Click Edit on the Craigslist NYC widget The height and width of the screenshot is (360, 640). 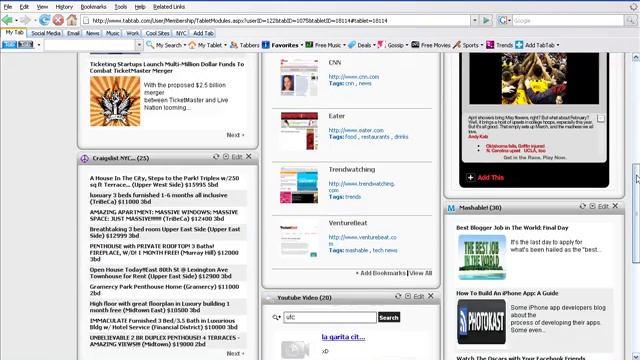237,157
